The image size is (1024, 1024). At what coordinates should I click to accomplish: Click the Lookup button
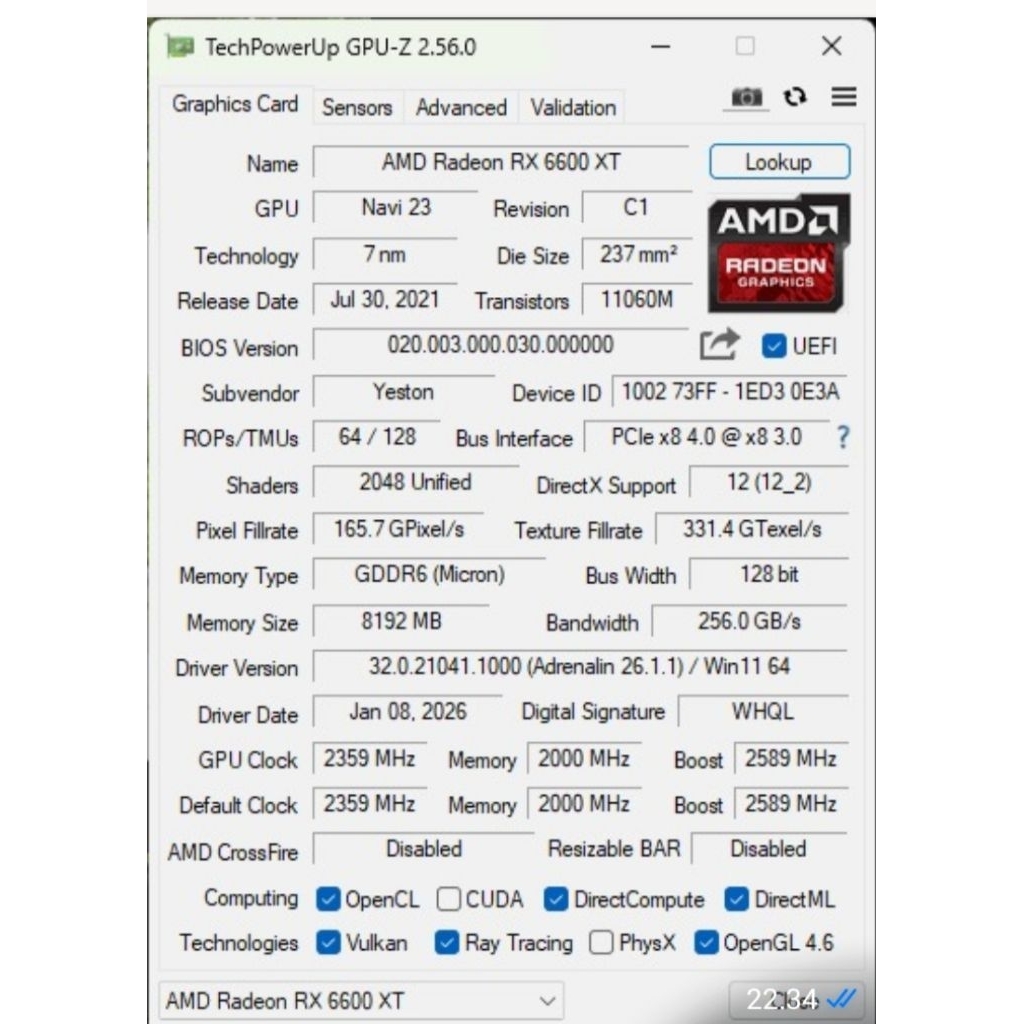tap(779, 161)
